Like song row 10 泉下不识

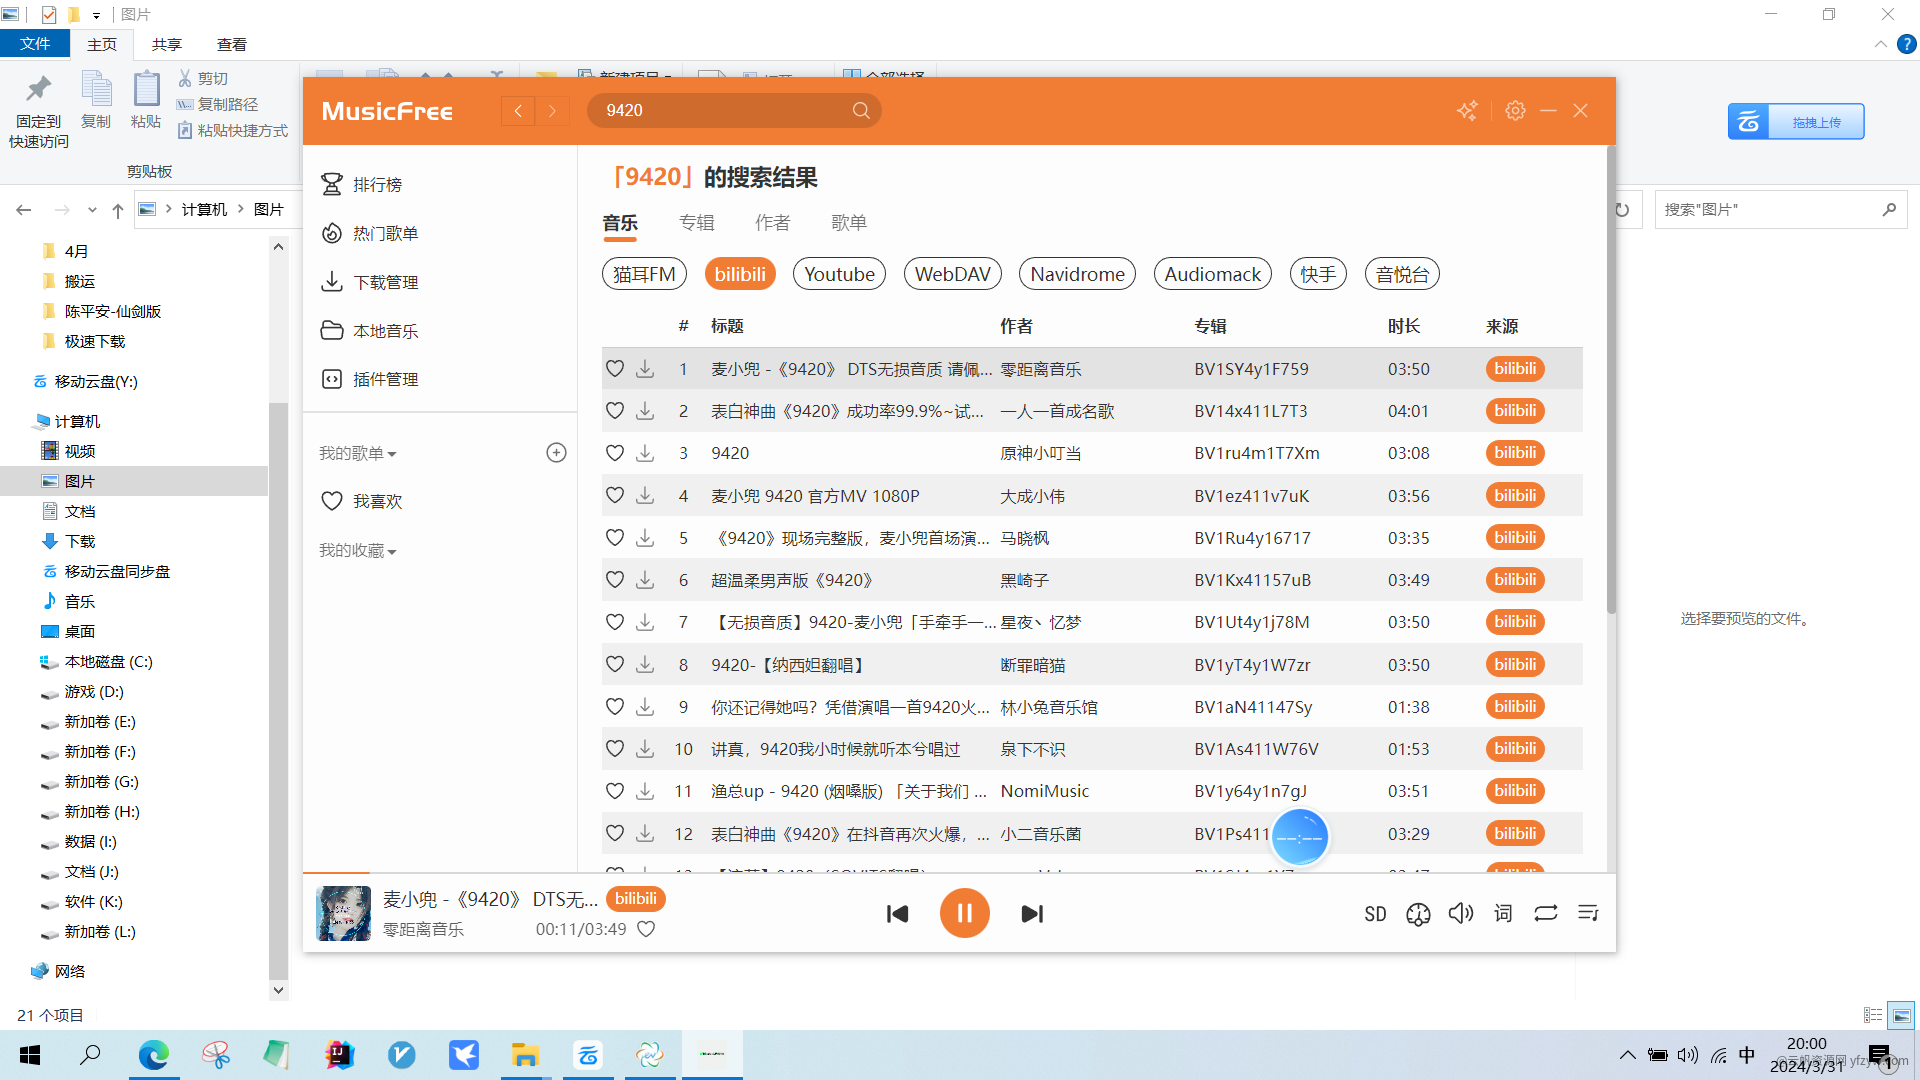pyautogui.click(x=615, y=749)
